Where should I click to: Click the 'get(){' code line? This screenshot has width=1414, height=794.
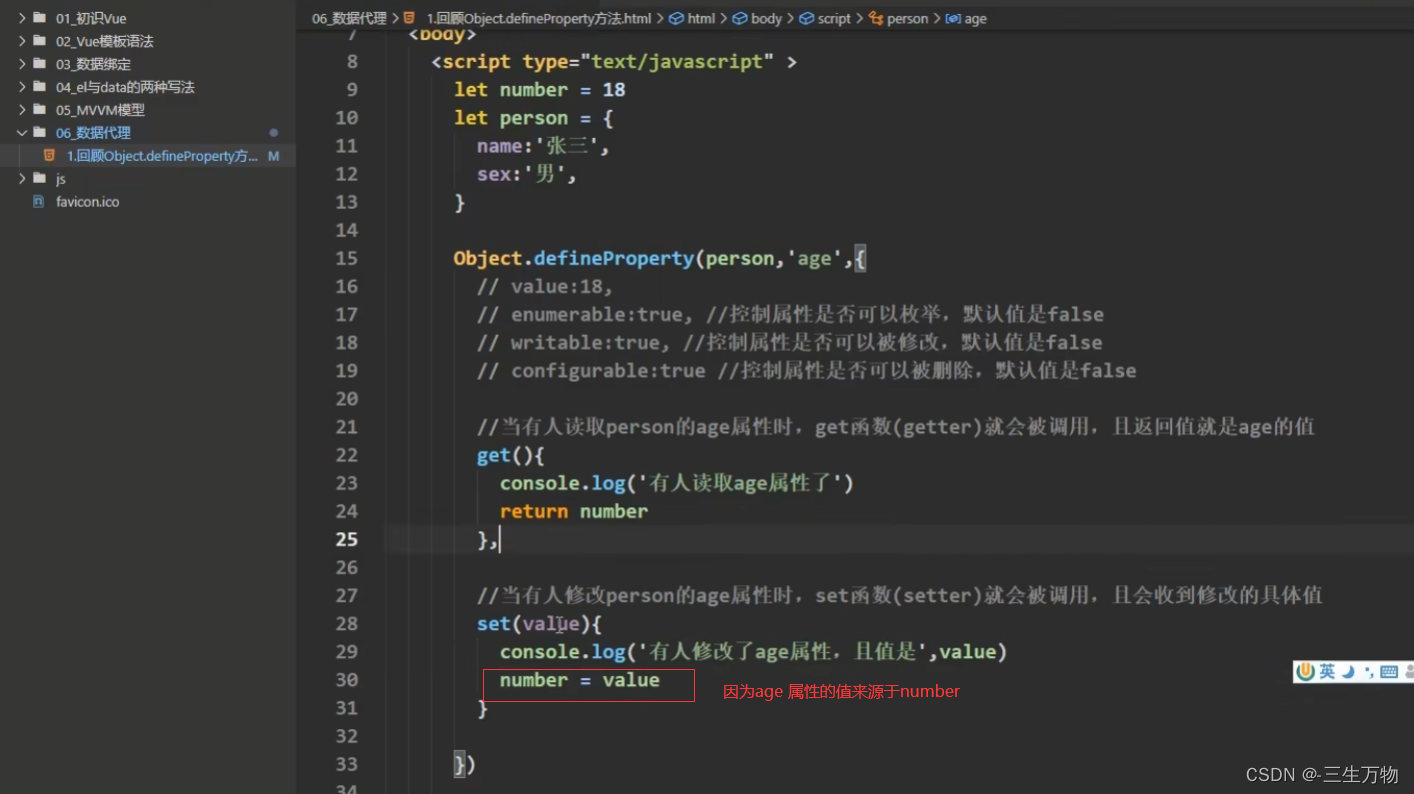(x=510, y=455)
